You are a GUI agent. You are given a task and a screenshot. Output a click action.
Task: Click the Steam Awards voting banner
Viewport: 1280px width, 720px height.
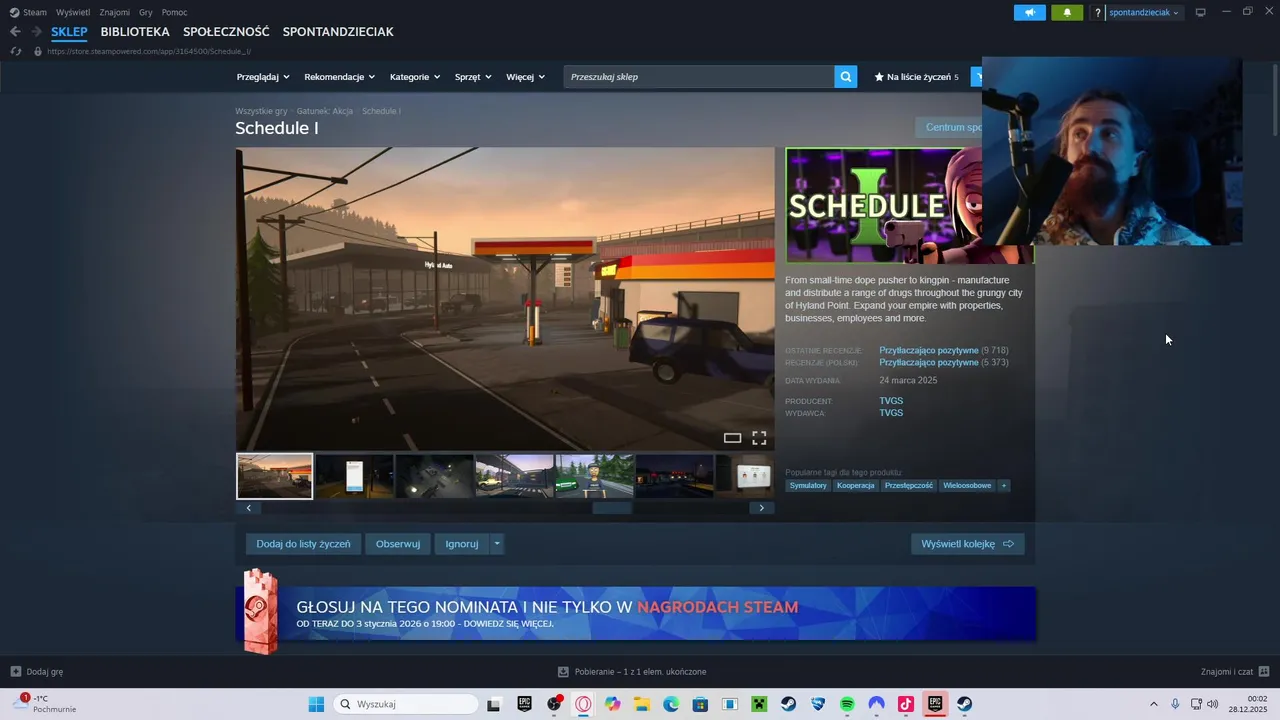click(x=636, y=613)
